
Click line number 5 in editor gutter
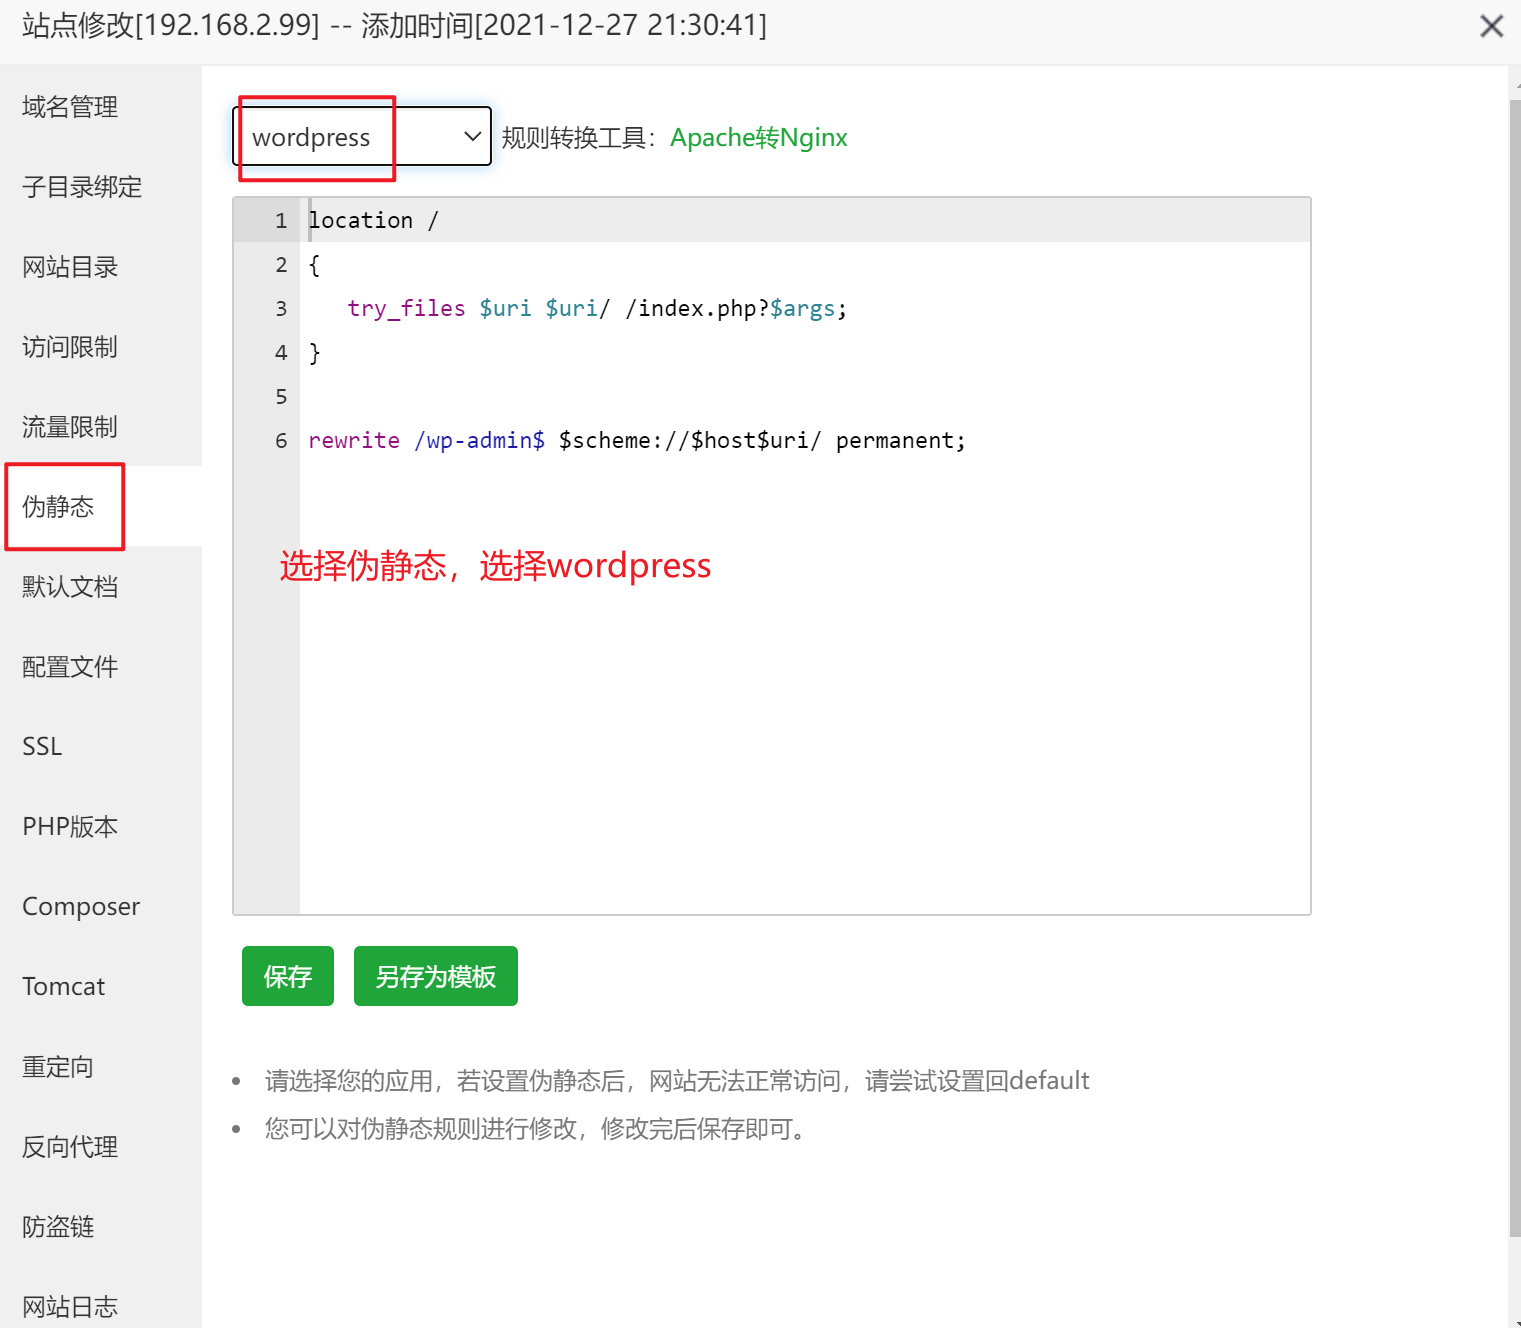281,396
